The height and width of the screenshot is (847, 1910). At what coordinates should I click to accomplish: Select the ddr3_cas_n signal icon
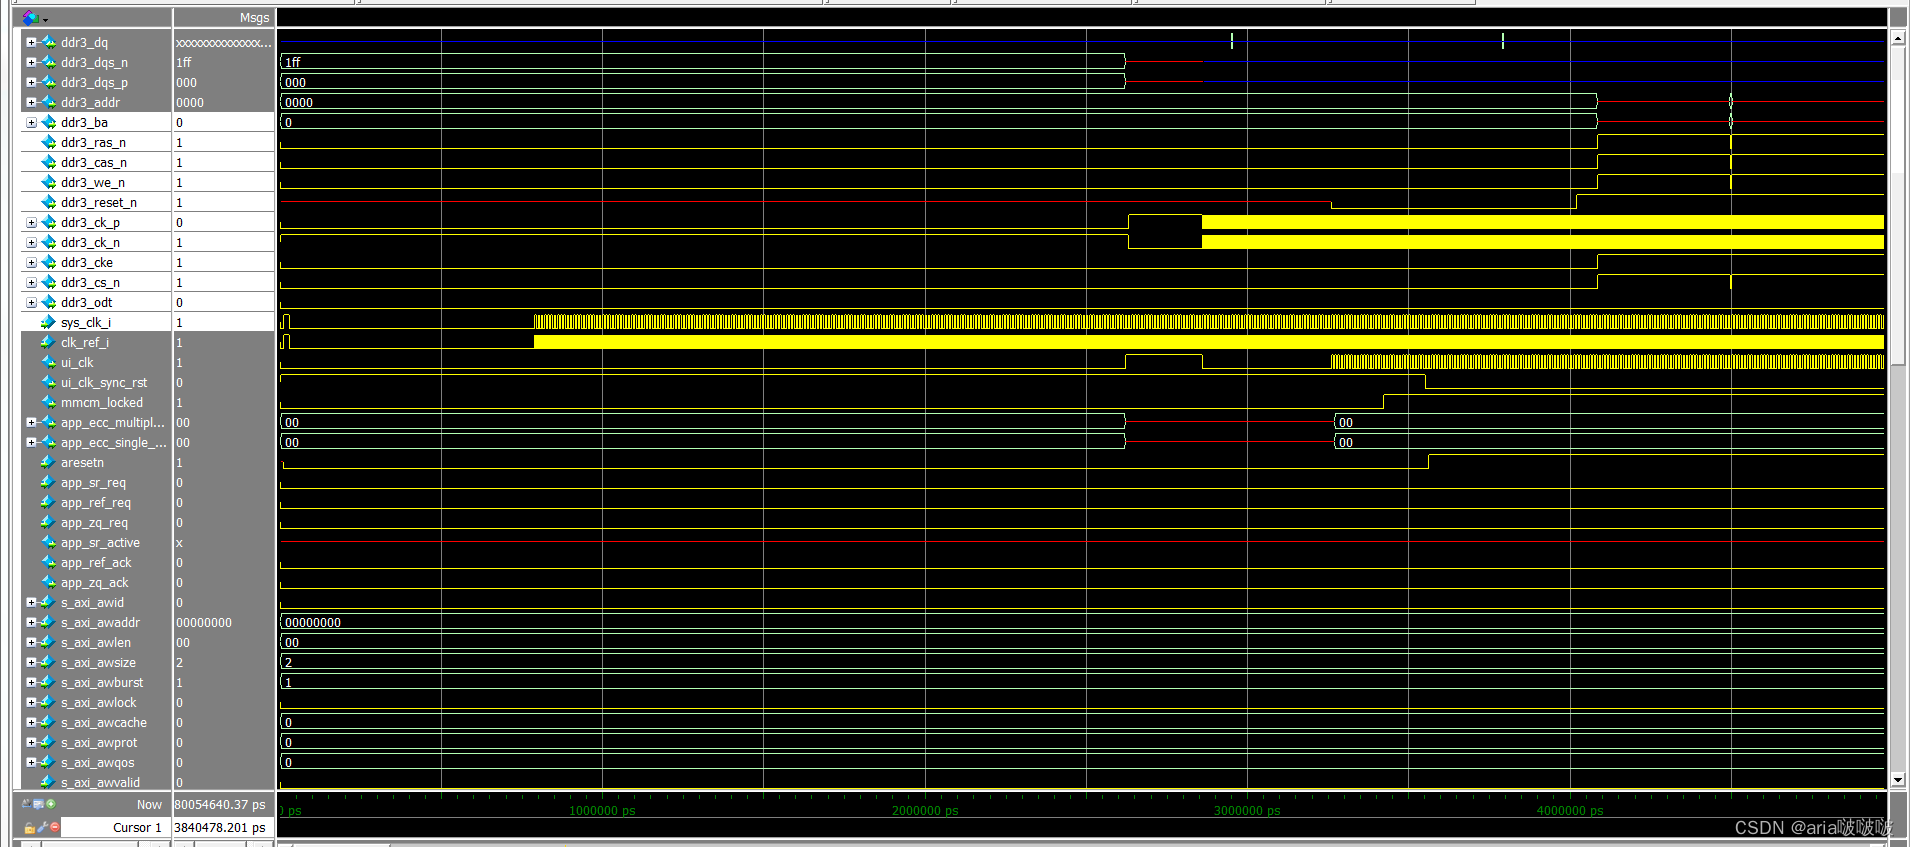pyautogui.click(x=49, y=162)
